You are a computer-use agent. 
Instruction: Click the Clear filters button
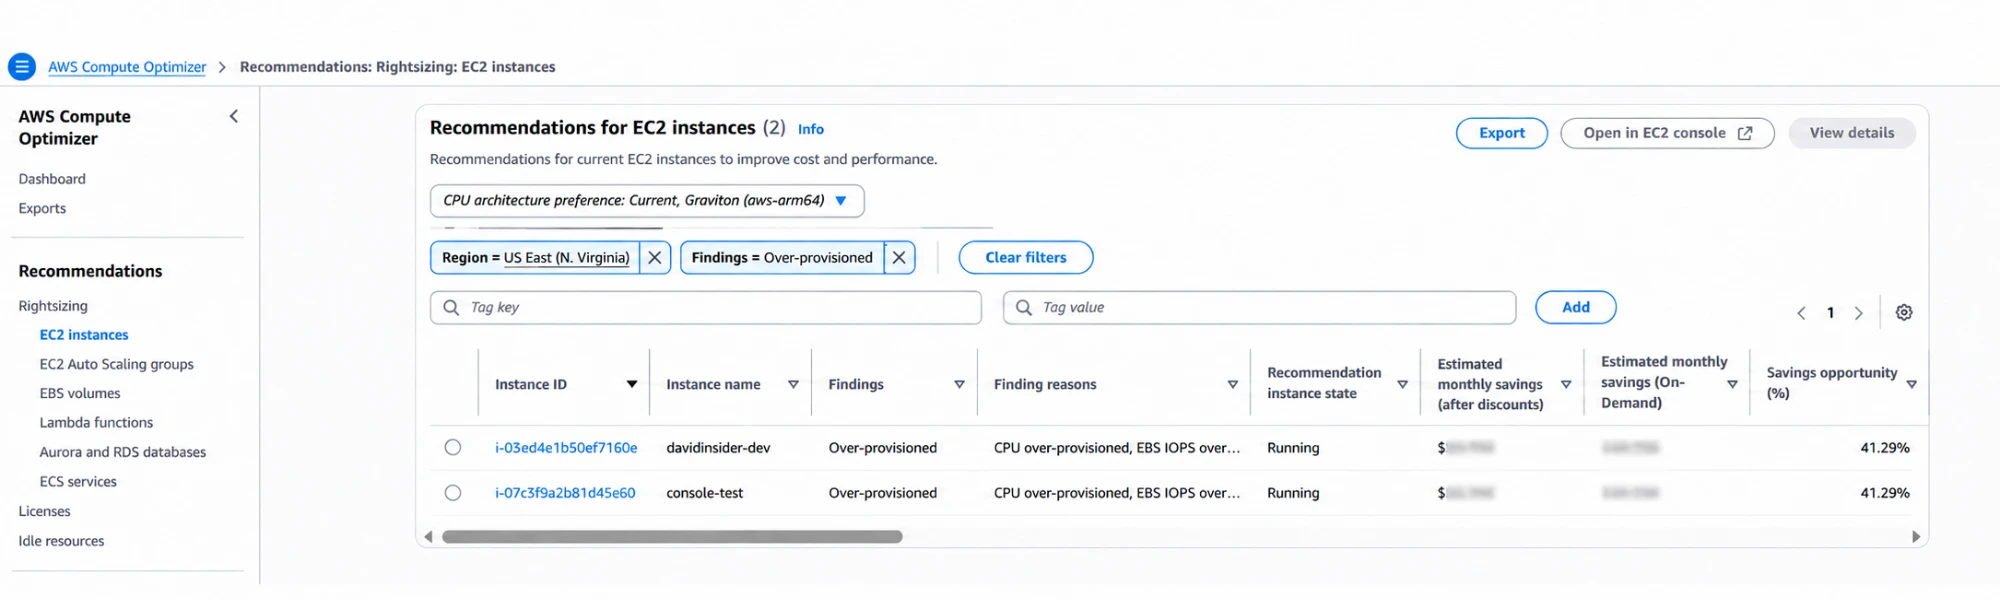click(x=1026, y=257)
